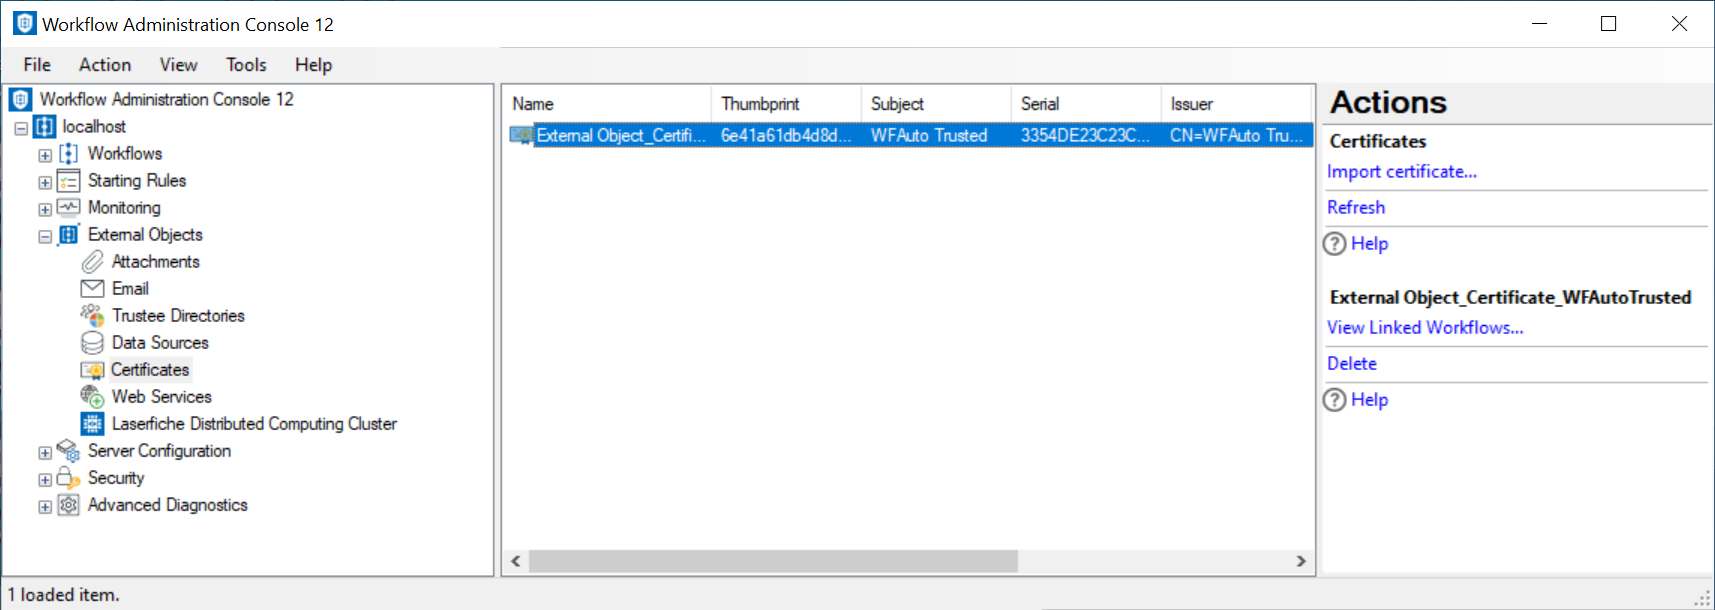Screen dimensions: 1715x610
Task: Open the Tools menu
Action: point(246,65)
